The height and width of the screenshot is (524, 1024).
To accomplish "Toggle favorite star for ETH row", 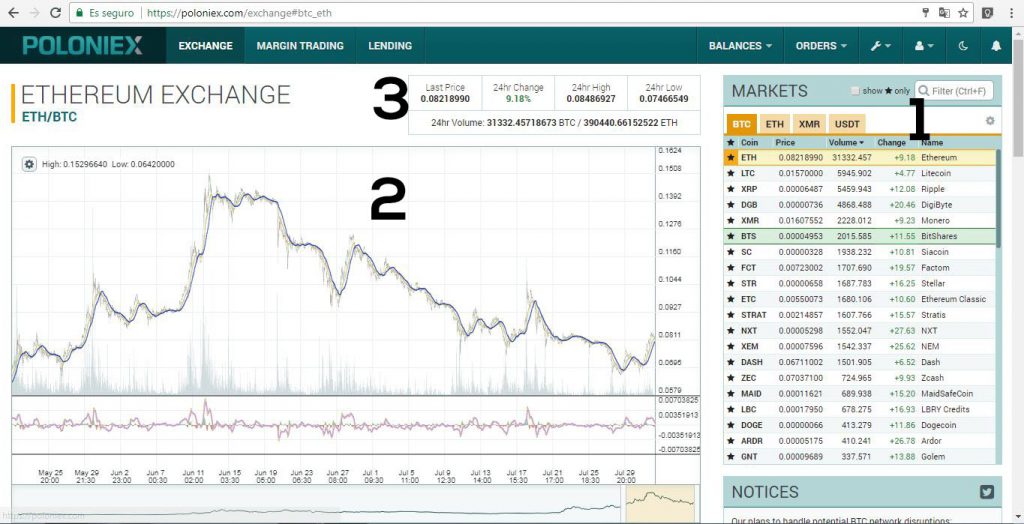I will (731, 157).
